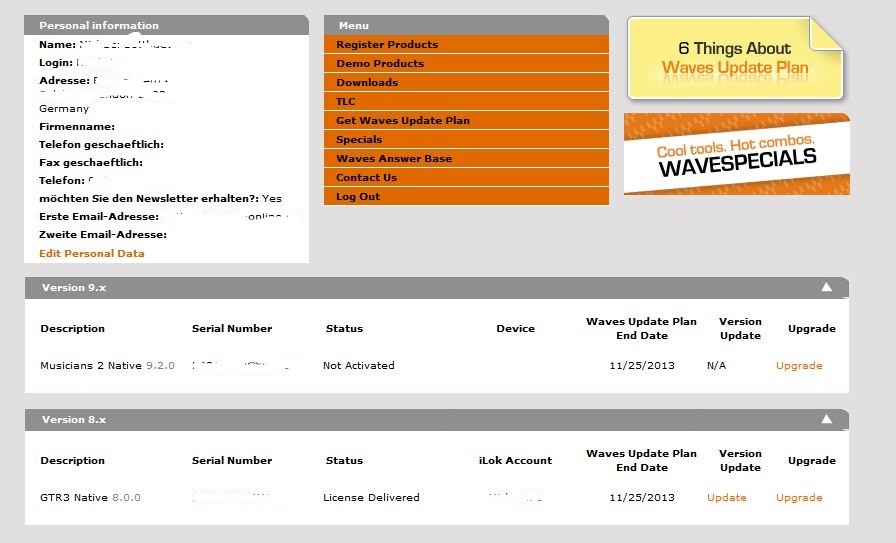
Task: Log Out from the account menu
Action: tap(466, 196)
